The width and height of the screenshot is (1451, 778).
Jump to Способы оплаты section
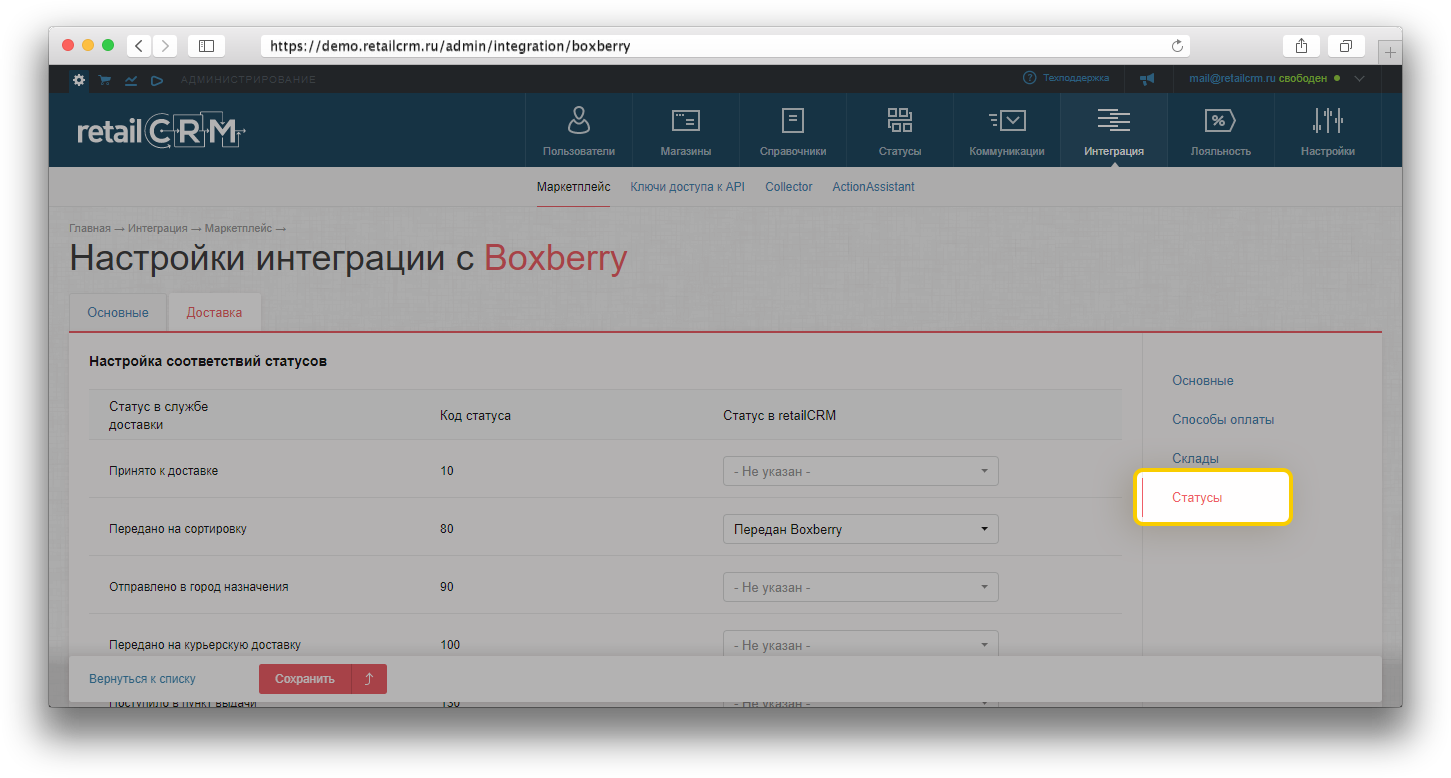(1223, 420)
